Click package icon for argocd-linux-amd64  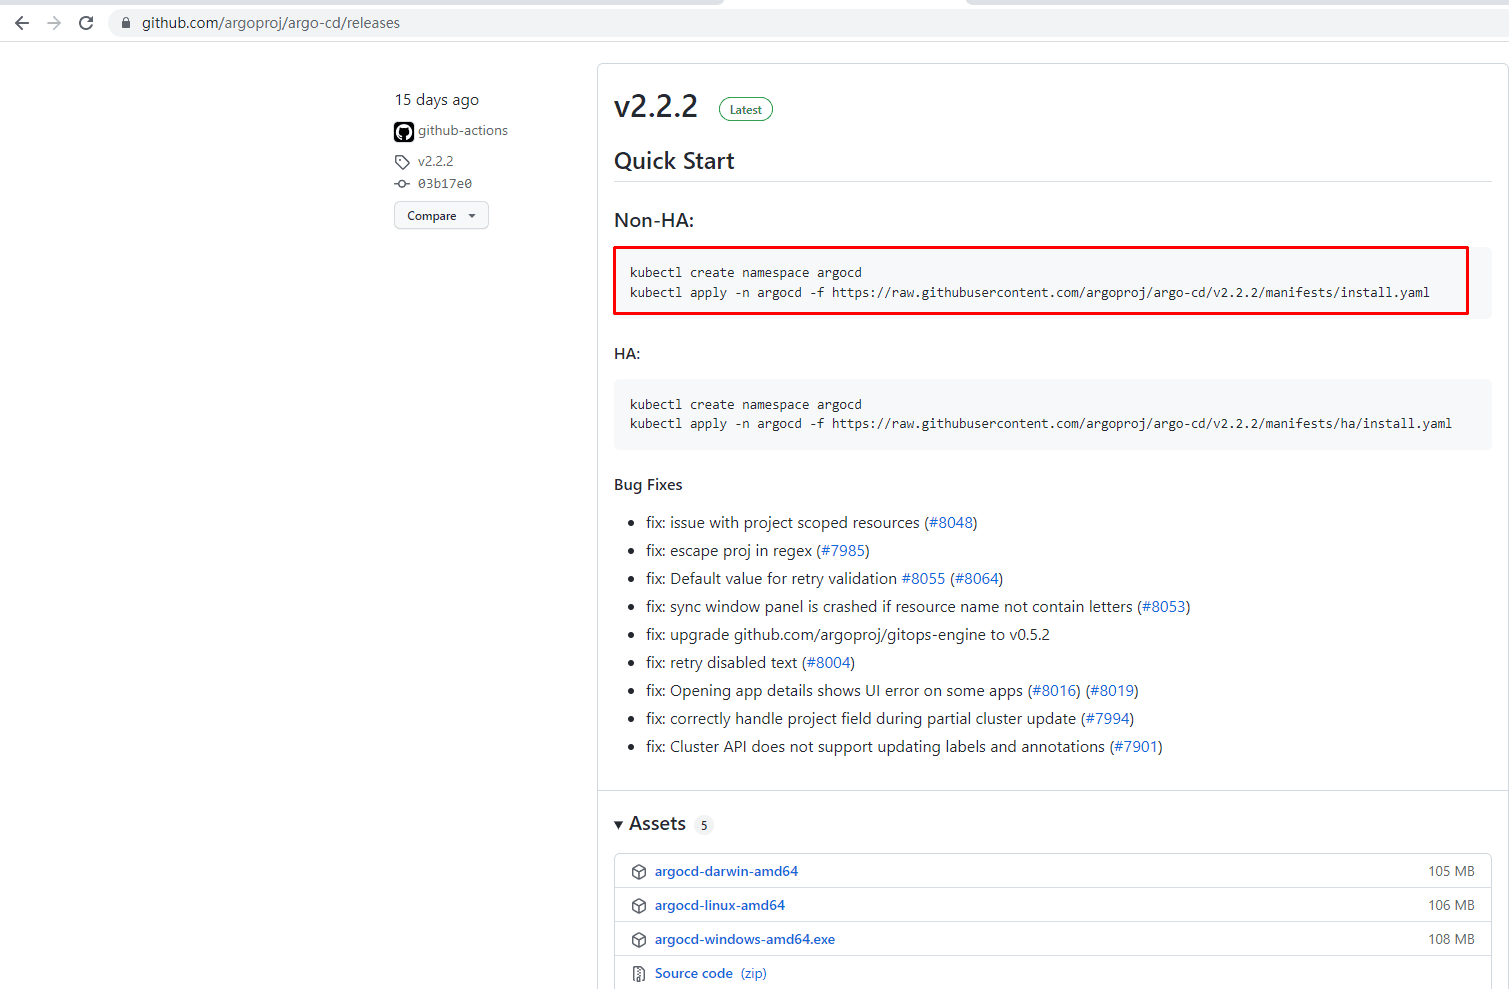[x=639, y=906]
